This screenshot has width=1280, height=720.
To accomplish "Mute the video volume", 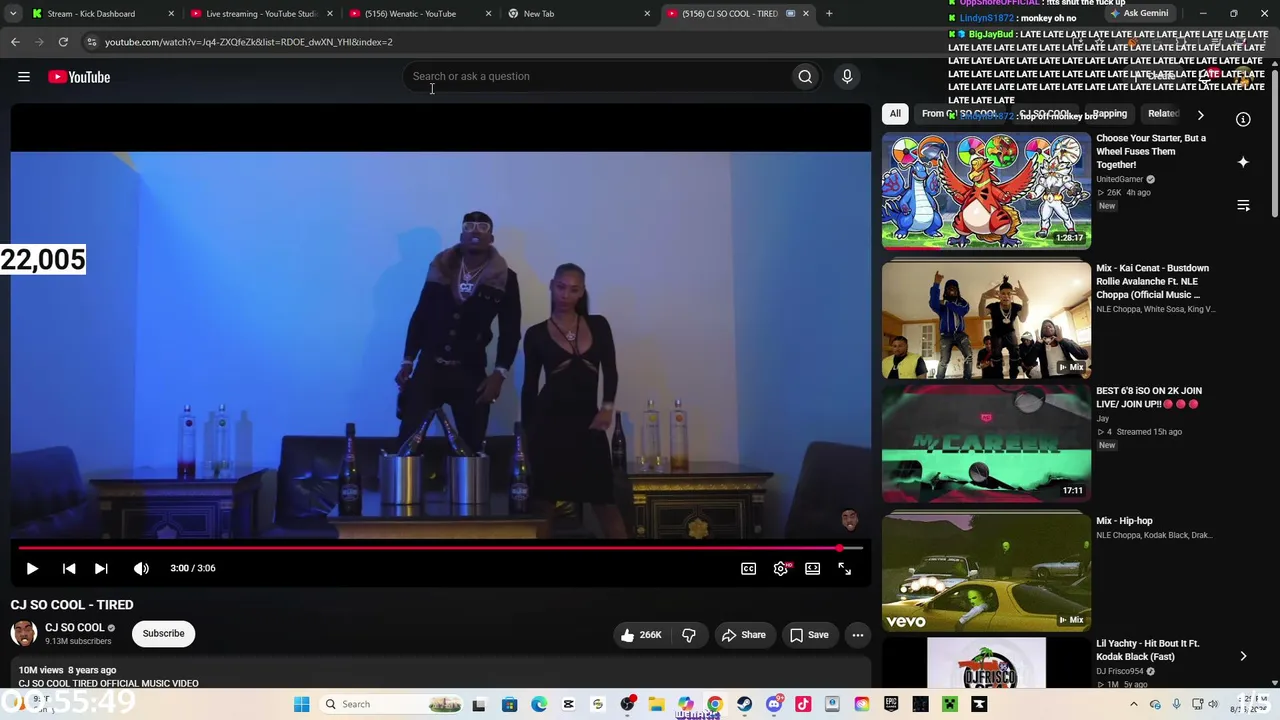I will tap(141, 568).
